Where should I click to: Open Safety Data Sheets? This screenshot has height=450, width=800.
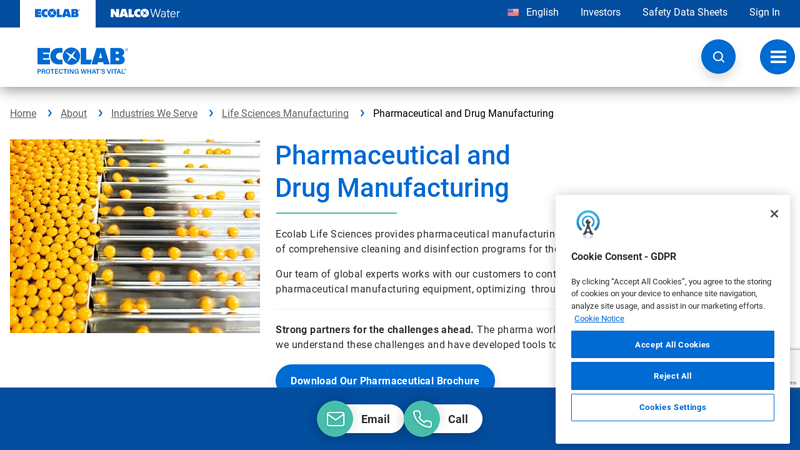684,12
